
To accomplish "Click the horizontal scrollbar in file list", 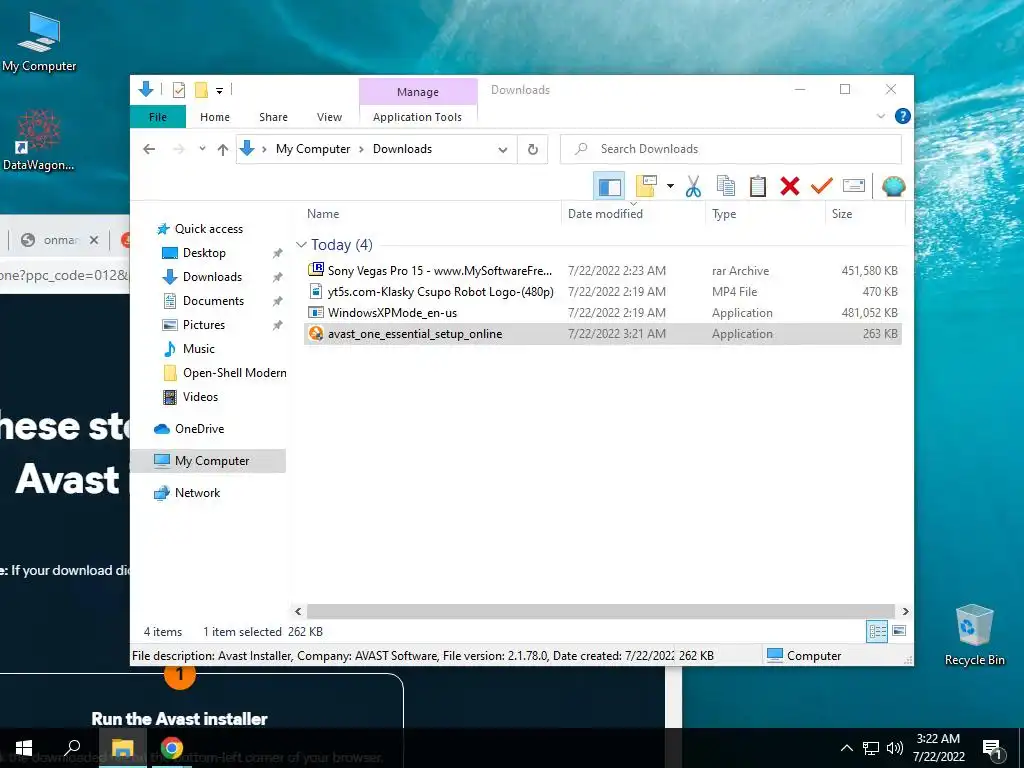I will coord(600,611).
